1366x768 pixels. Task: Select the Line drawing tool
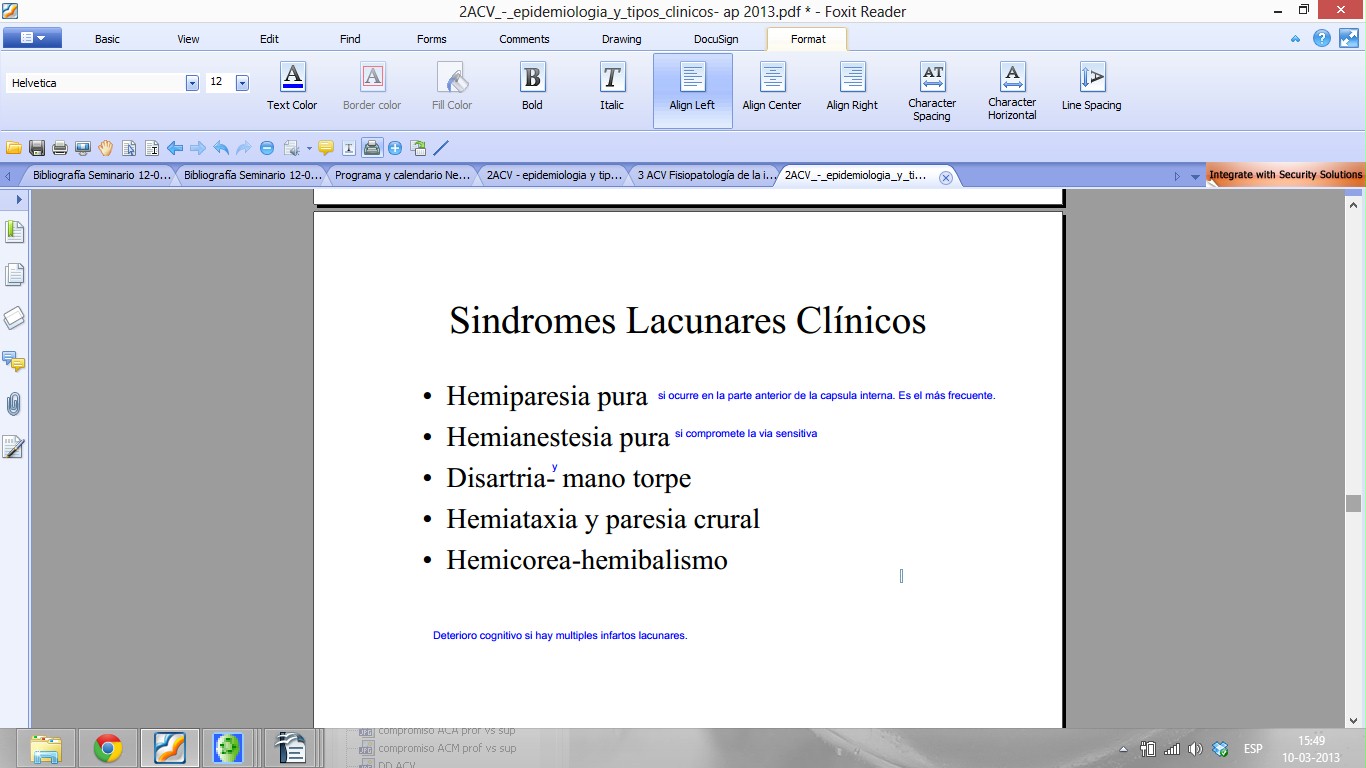click(441, 148)
